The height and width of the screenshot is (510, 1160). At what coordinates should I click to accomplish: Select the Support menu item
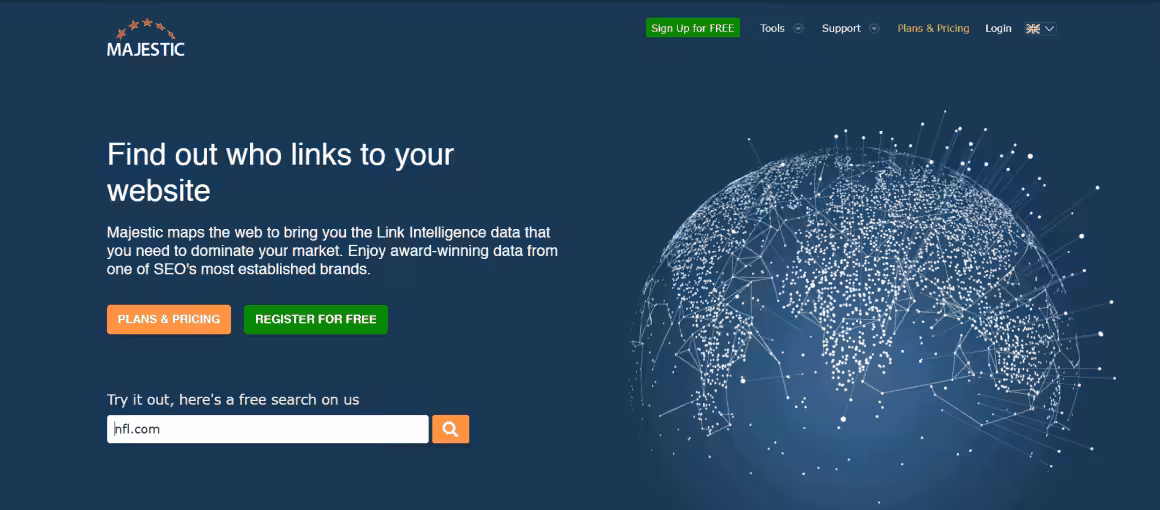coord(841,29)
